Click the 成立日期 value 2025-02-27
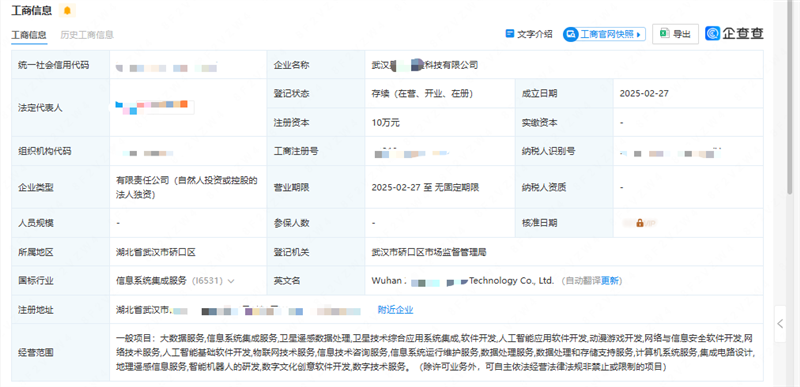Image resolution: width=800 pixels, height=387 pixels. pos(644,93)
